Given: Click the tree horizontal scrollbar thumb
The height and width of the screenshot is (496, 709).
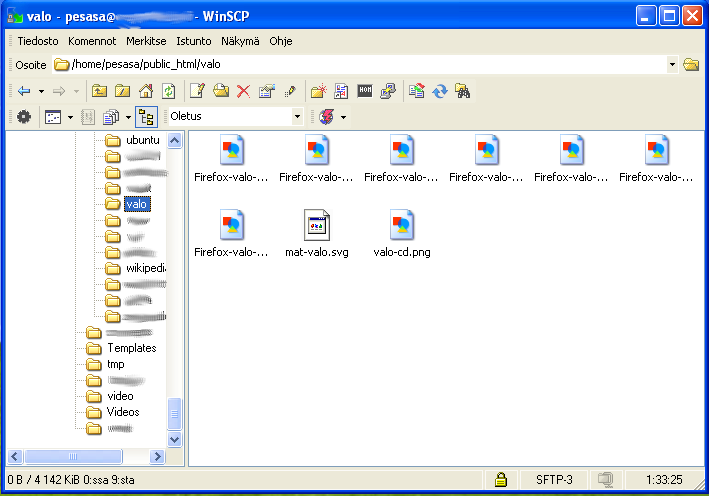Looking at the screenshot, I should pos(73,457).
